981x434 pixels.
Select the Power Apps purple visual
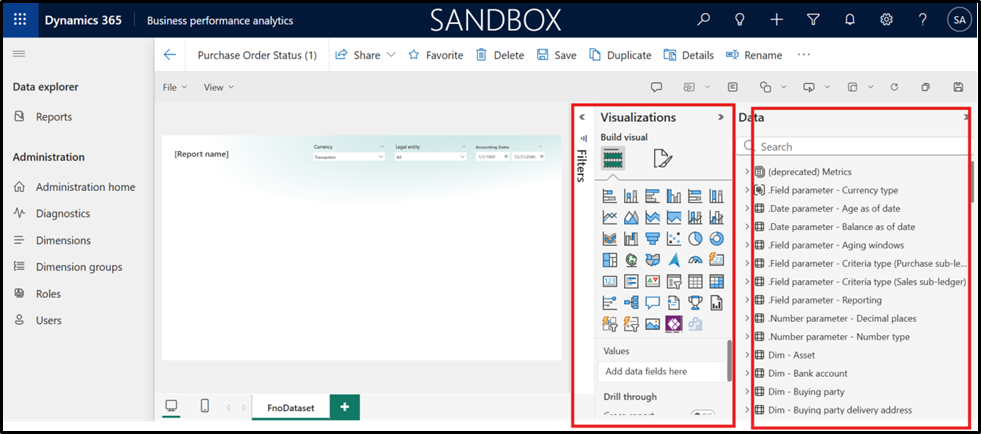click(x=674, y=324)
